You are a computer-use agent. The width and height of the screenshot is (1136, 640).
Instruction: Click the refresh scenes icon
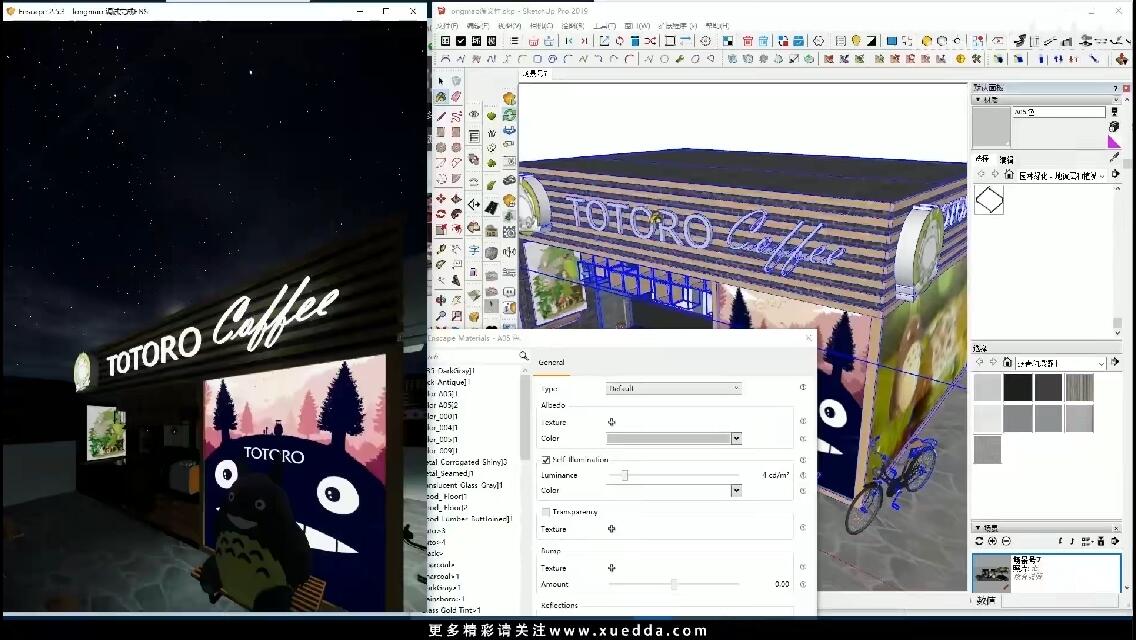(x=979, y=541)
